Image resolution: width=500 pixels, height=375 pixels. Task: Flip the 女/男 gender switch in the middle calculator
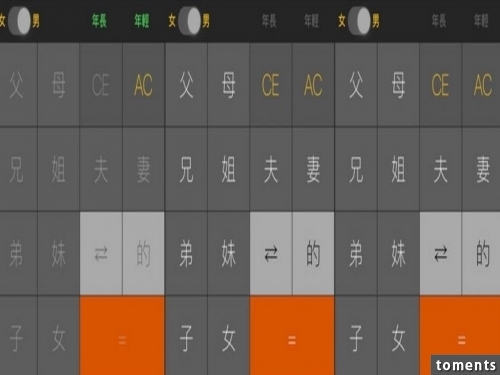(189, 21)
